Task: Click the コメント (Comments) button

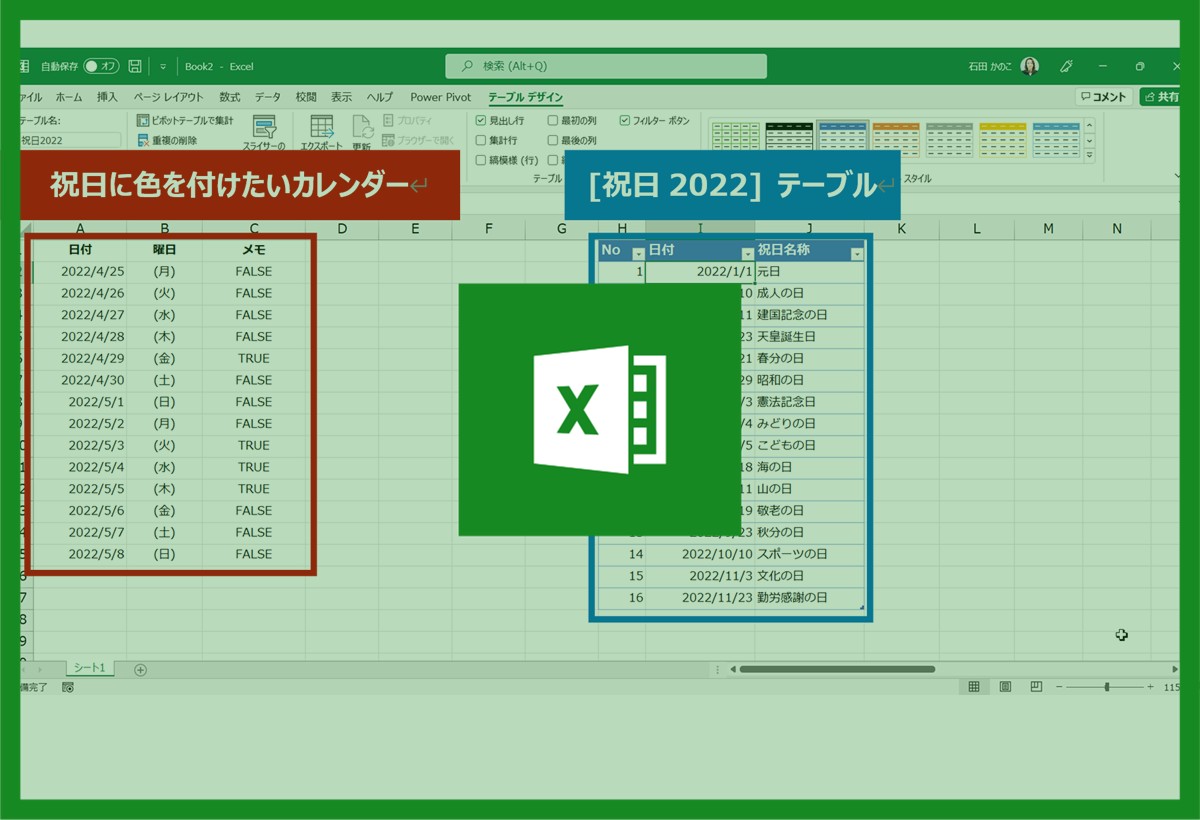Action: [1103, 97]
